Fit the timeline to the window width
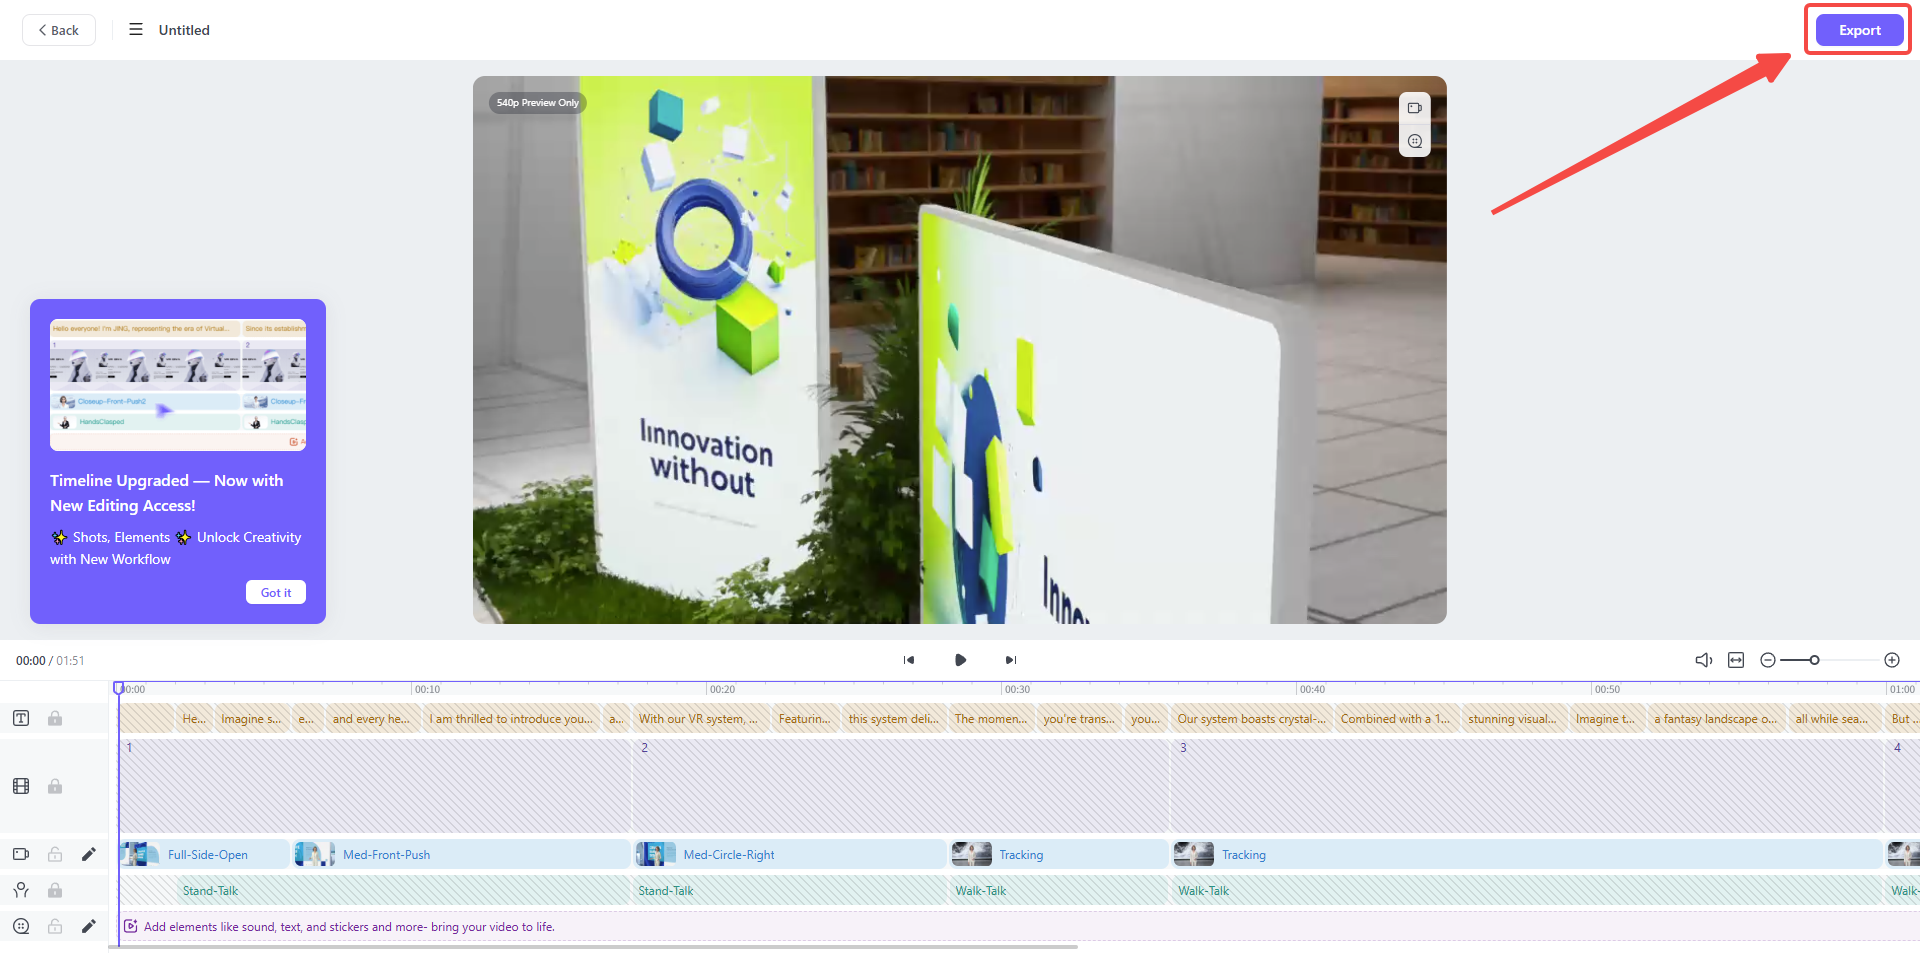This screenshot has width=1920, height=953. 1736,660
